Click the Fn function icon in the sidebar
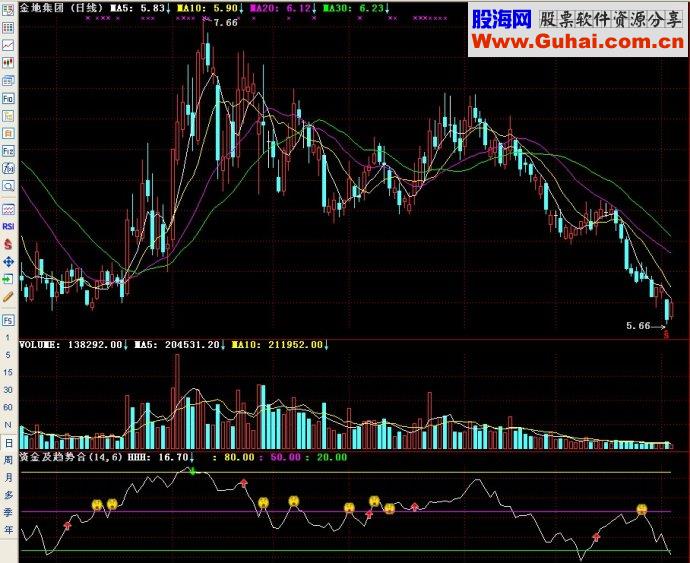 click(x=8, y=151)
